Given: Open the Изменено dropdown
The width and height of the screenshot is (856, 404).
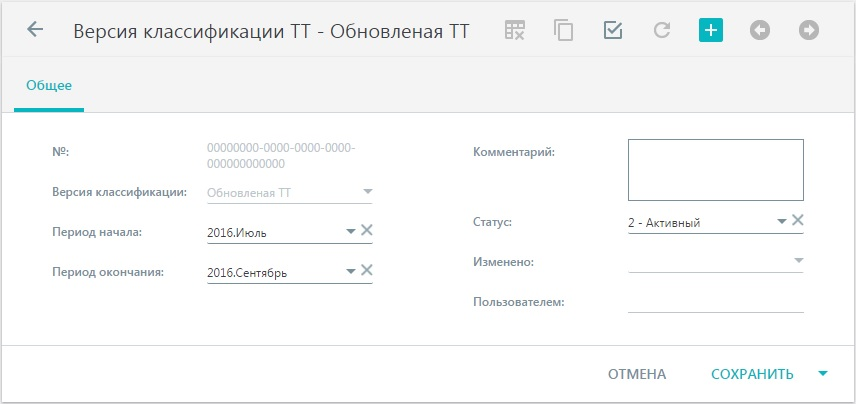Looking at the screenshot, I should [798, 260].
